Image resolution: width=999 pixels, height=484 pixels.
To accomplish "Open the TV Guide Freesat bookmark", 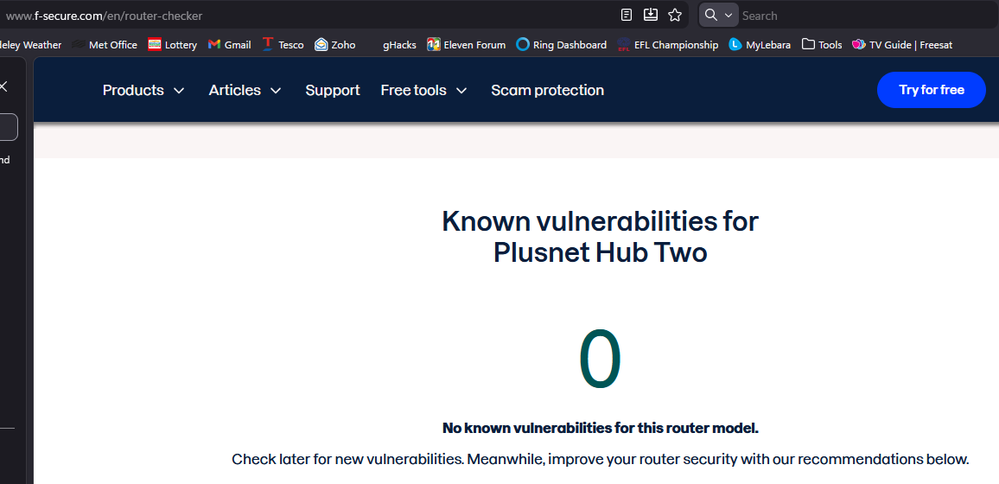I will tap(902, 45).
